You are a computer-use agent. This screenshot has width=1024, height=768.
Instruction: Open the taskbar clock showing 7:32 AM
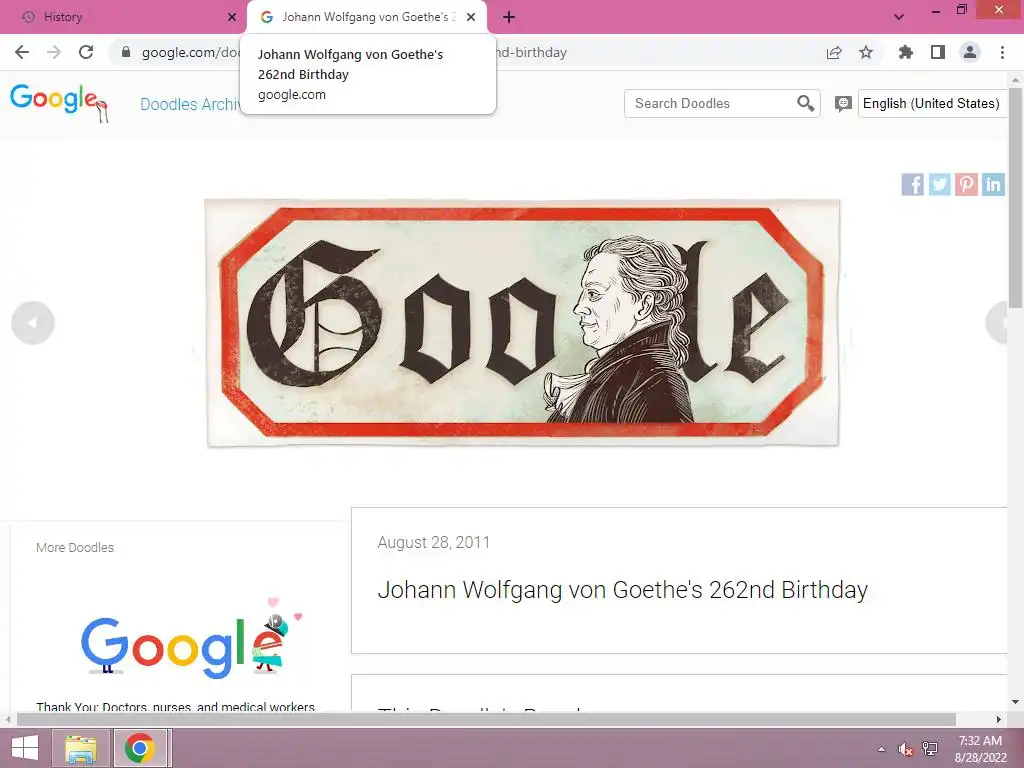980,749
